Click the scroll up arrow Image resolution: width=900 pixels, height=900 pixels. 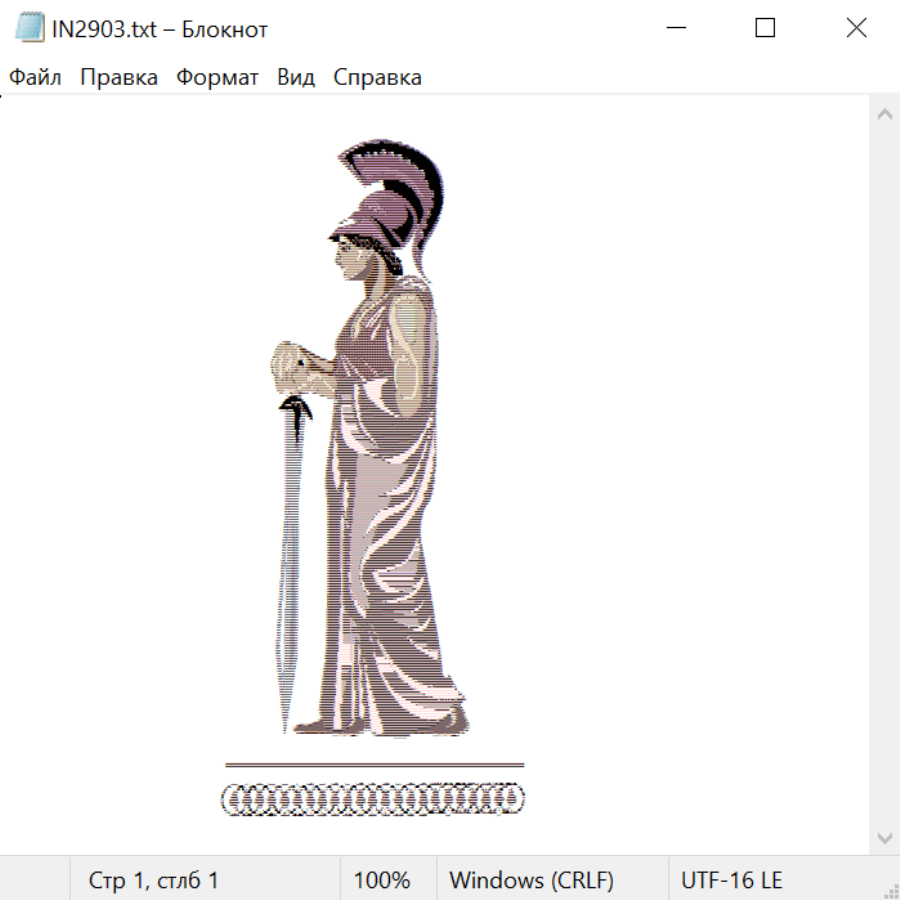tap(884, 114)
